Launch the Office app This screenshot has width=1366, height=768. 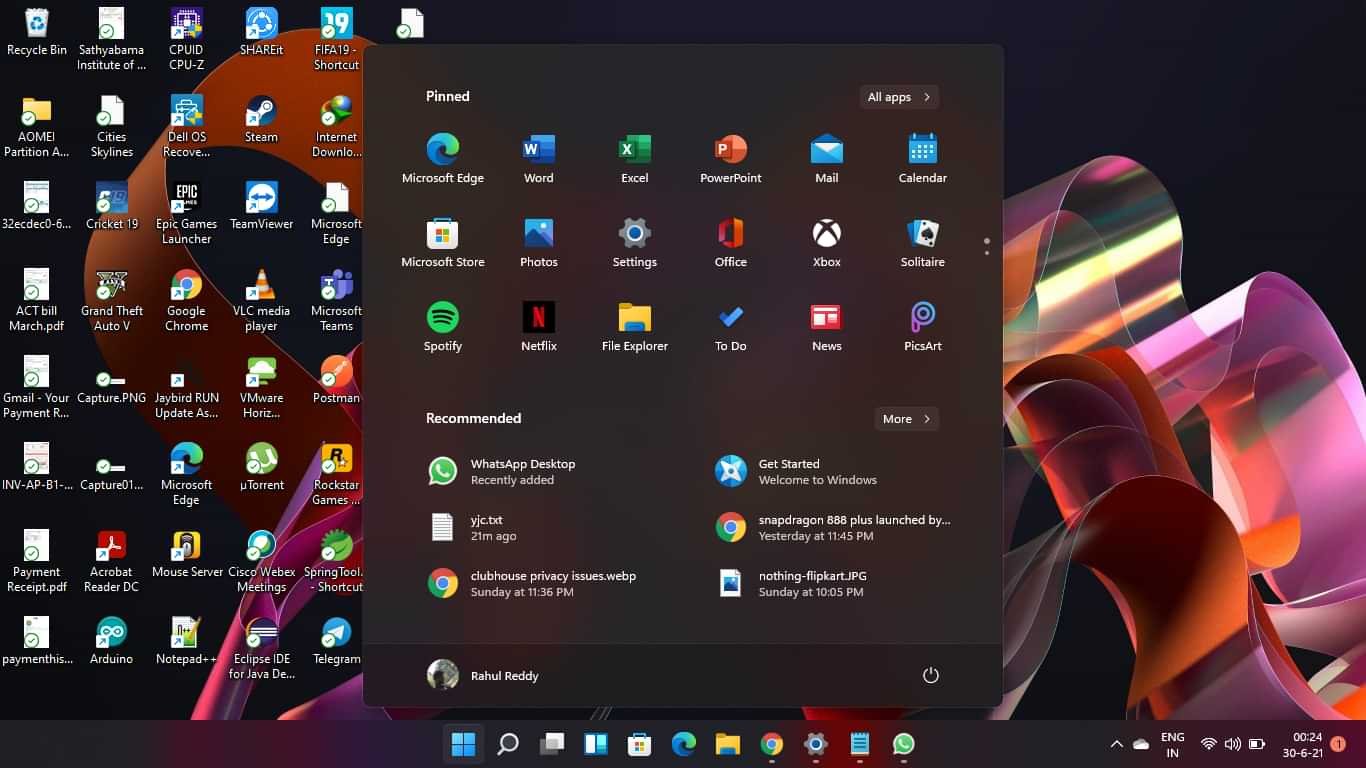point(731,243)
